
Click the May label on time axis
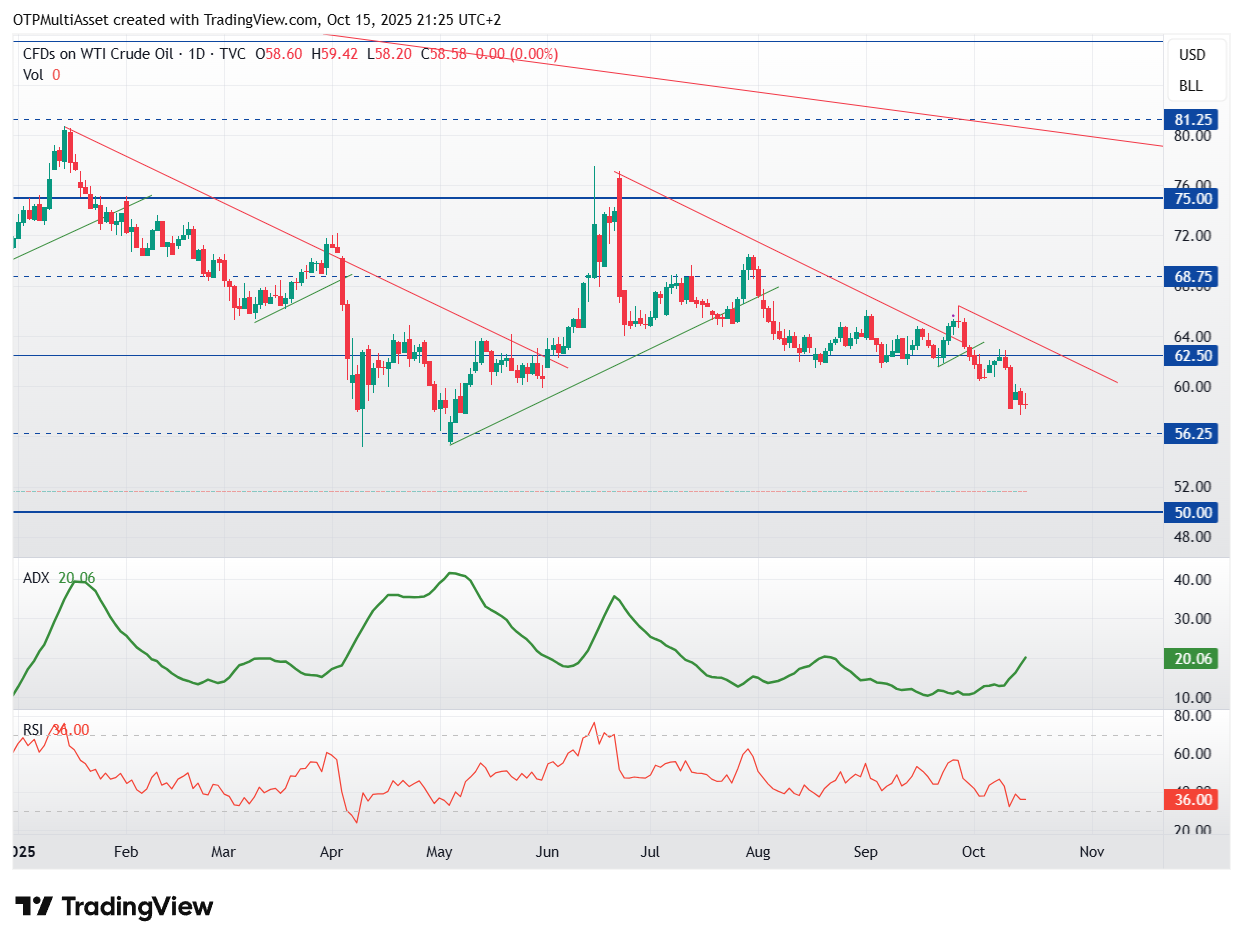[439, 852]
